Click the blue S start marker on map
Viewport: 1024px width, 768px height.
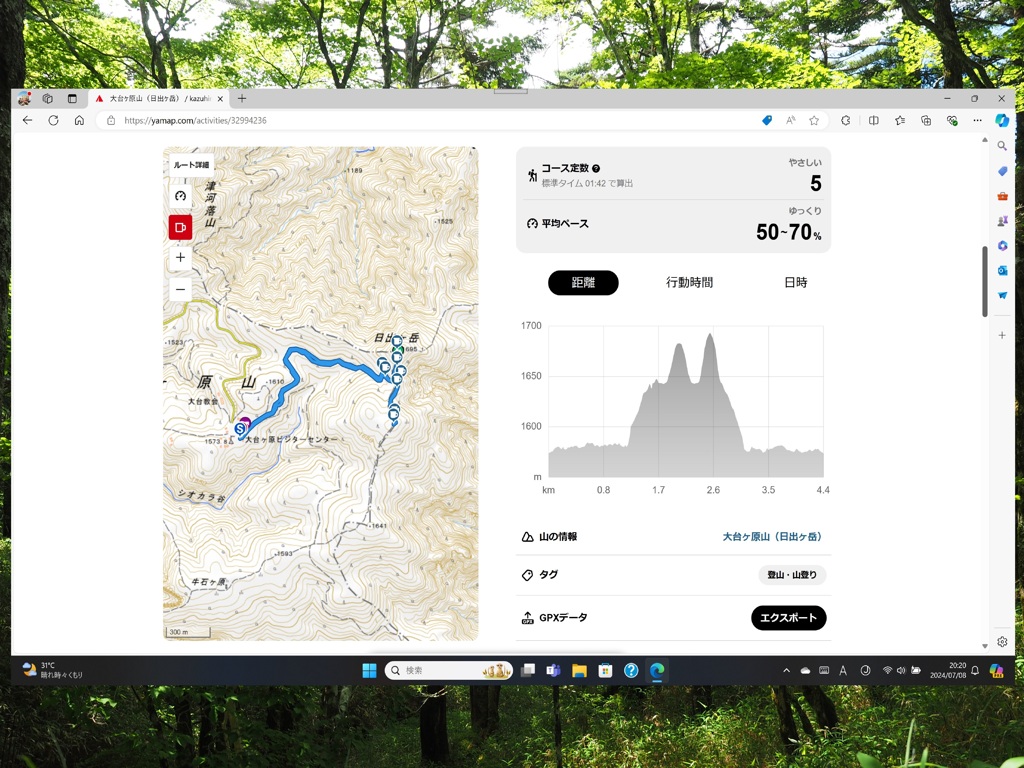click(x=240, y=429)
